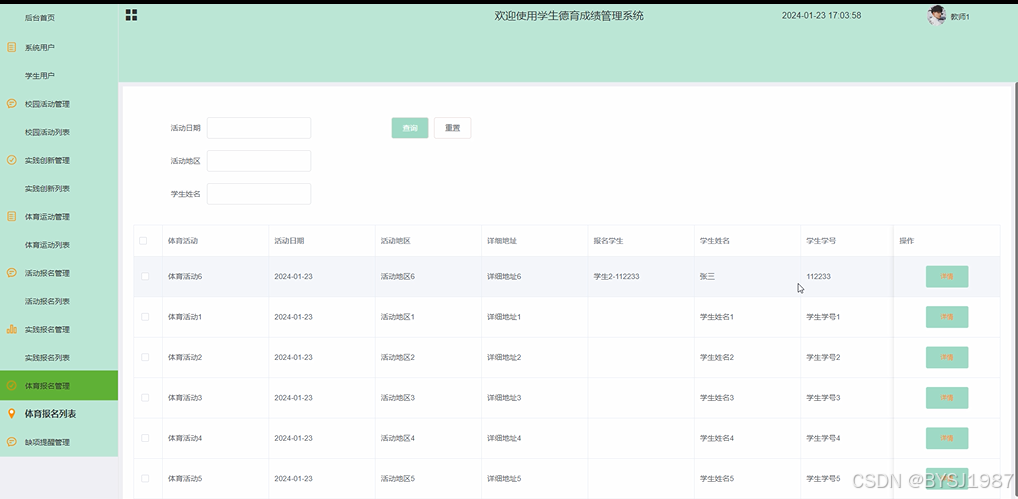1018x499 pixels.
Task: Click the 实践创新管理 checkmark circle icon
Action: tap(11, 160)
